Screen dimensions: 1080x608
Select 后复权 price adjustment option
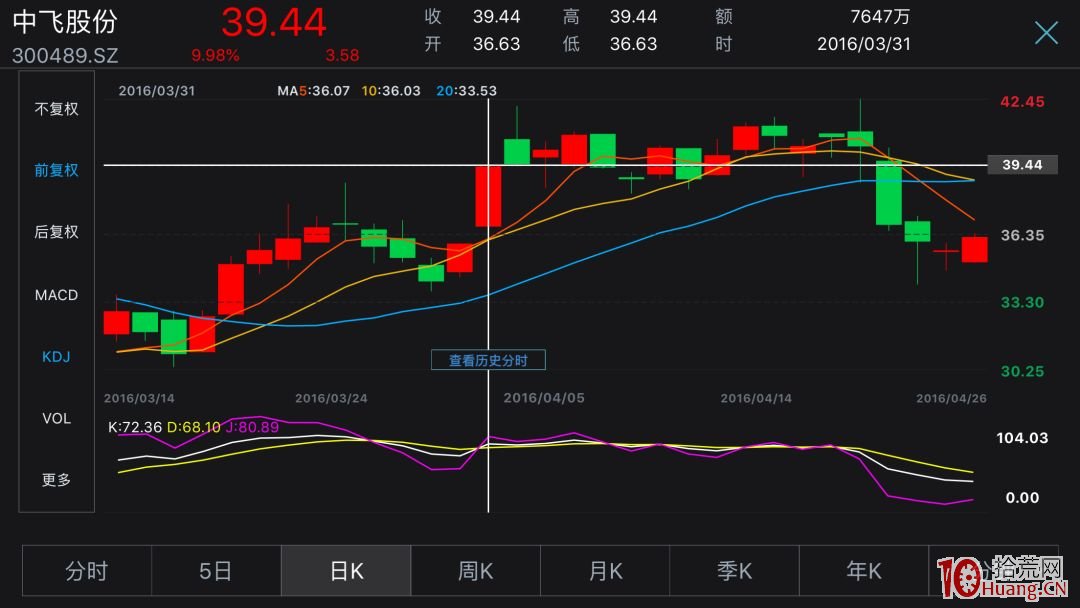pyautogui.click(x=56, y=232)
